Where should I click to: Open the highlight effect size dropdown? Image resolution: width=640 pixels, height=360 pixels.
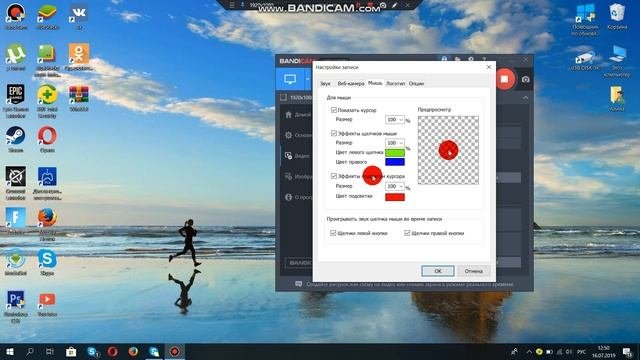[395, 186]
